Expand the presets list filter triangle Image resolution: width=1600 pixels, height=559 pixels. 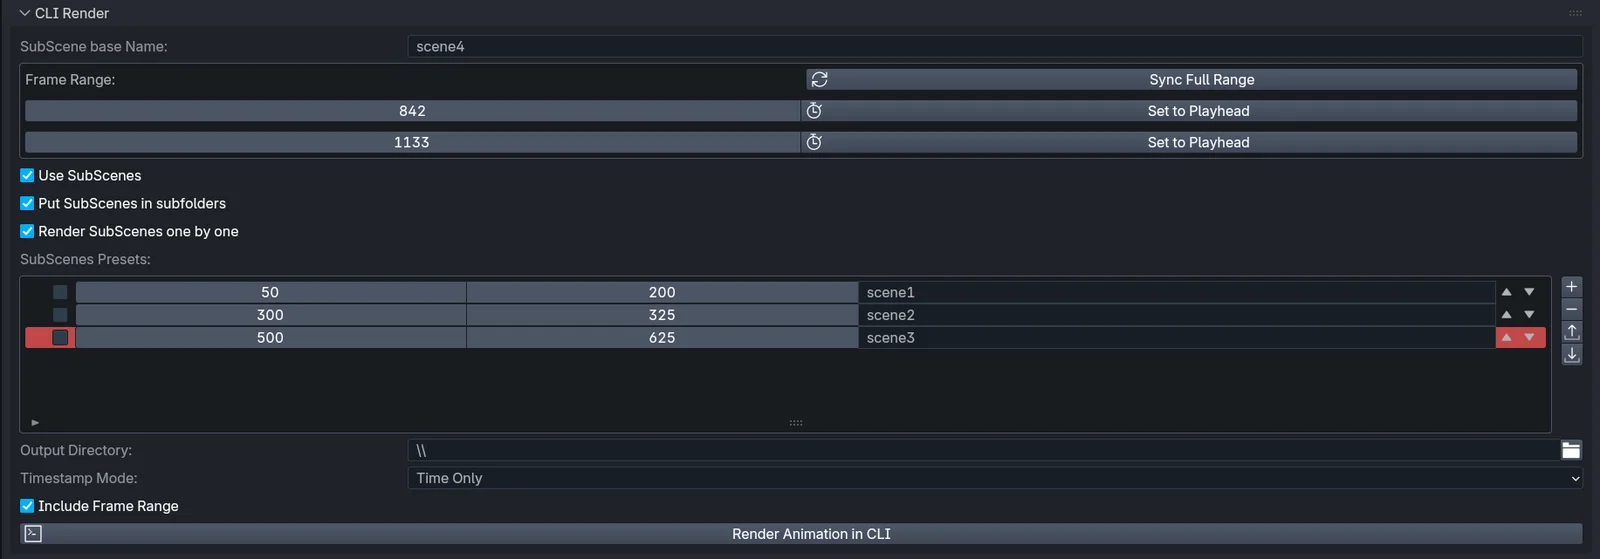click(x=35, y=423)
